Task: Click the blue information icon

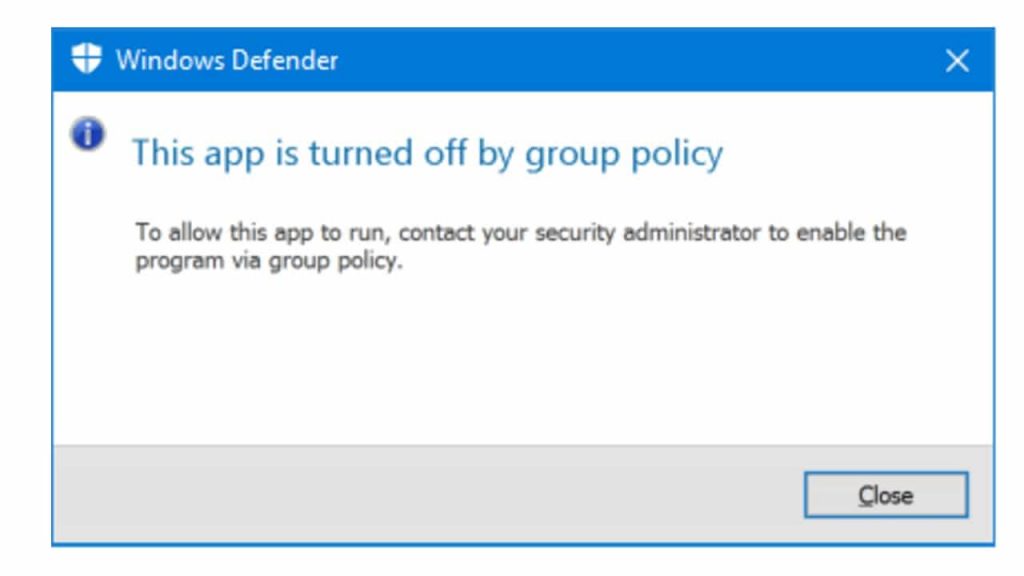Action: (x=88, y=134)
